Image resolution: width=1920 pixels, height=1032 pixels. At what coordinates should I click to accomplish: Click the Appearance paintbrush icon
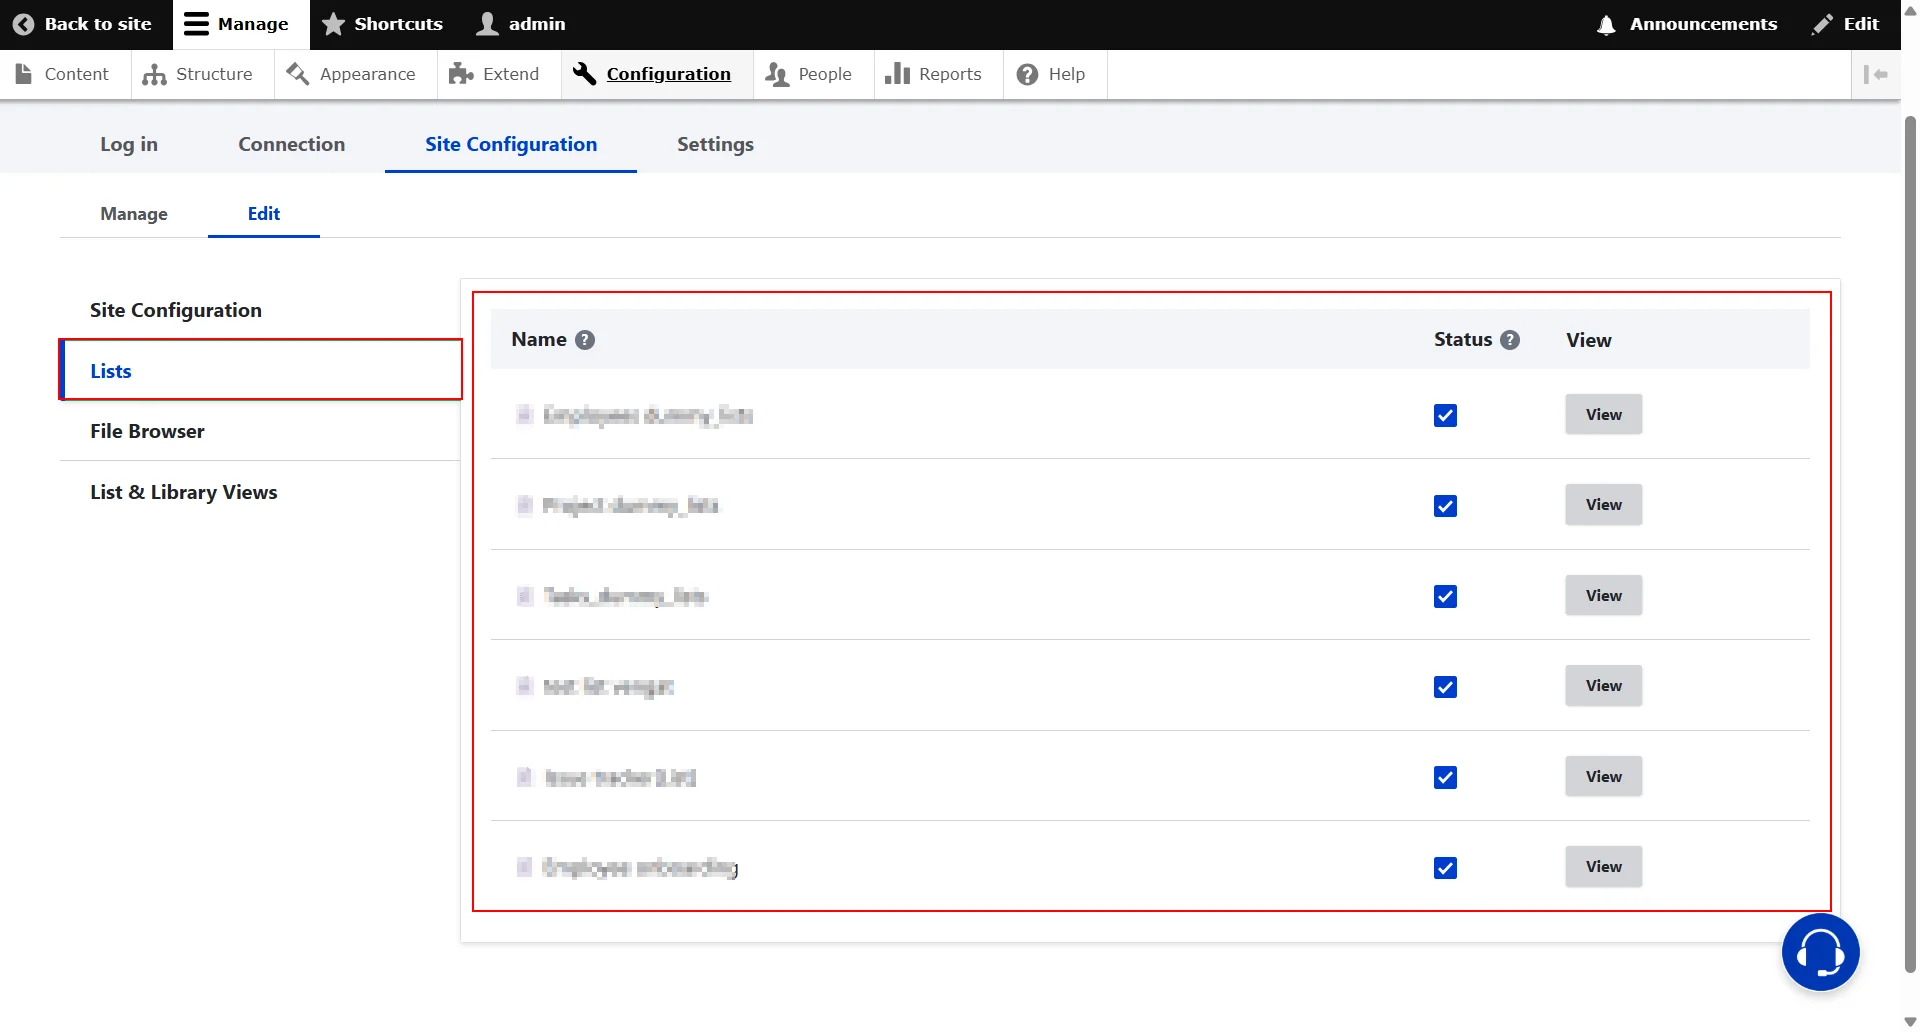pyautogui.click(x=297, y=74)
